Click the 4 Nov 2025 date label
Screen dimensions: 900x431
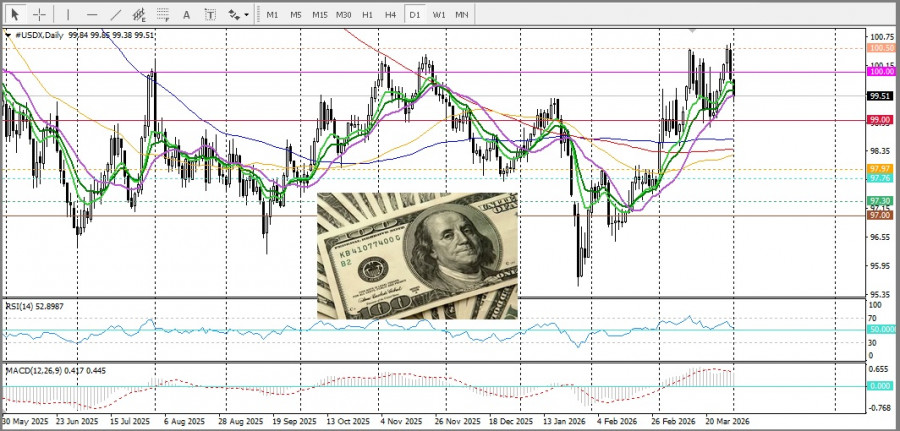coord(402,421)
